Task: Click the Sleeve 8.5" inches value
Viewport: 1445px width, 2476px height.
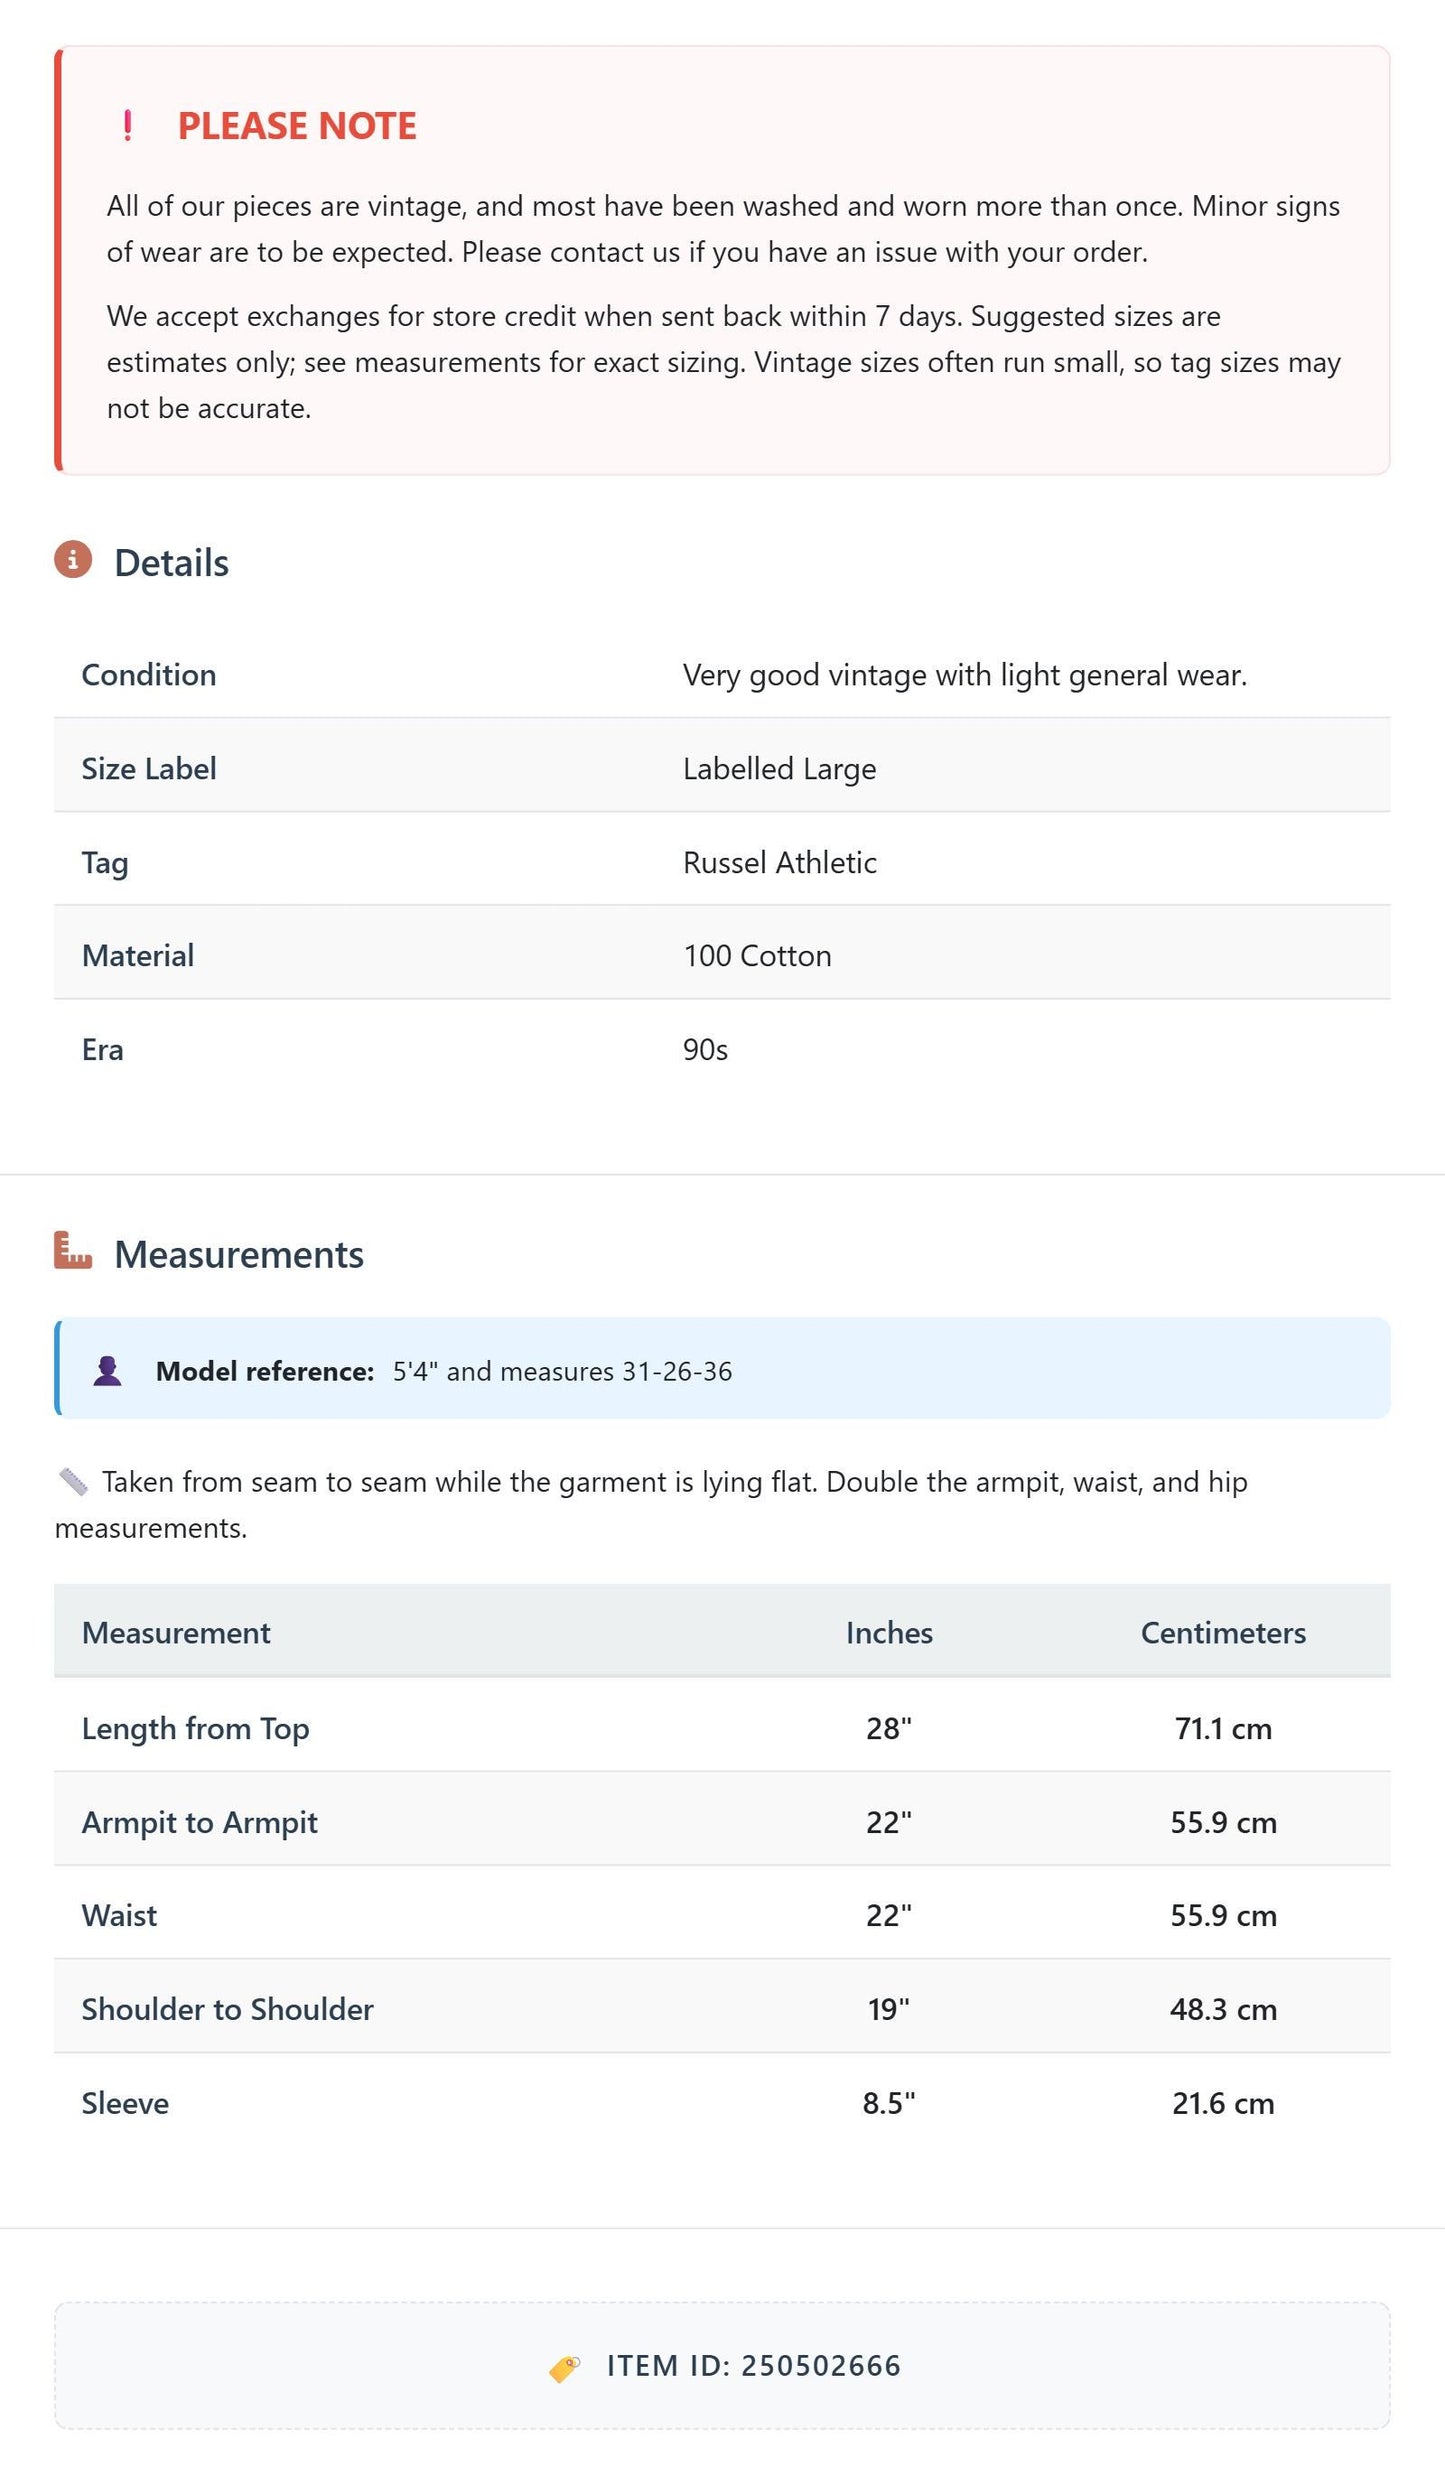Action: (x=889, y=2103)
